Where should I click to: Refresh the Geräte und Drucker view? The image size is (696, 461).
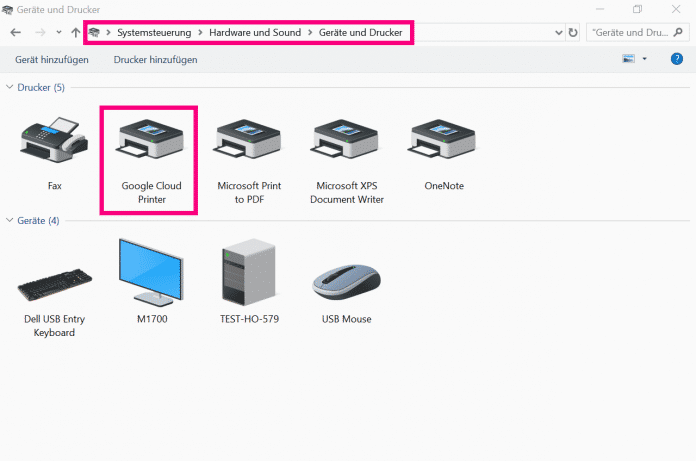573,32
